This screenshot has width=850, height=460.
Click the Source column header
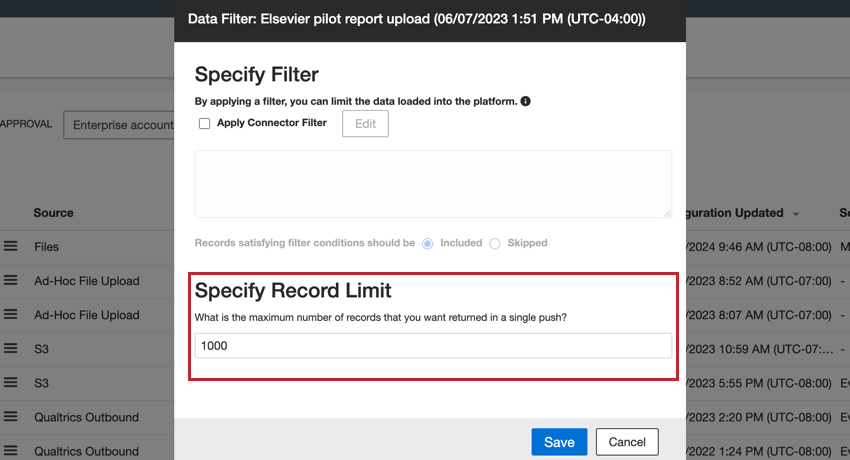tap(53, 213)
